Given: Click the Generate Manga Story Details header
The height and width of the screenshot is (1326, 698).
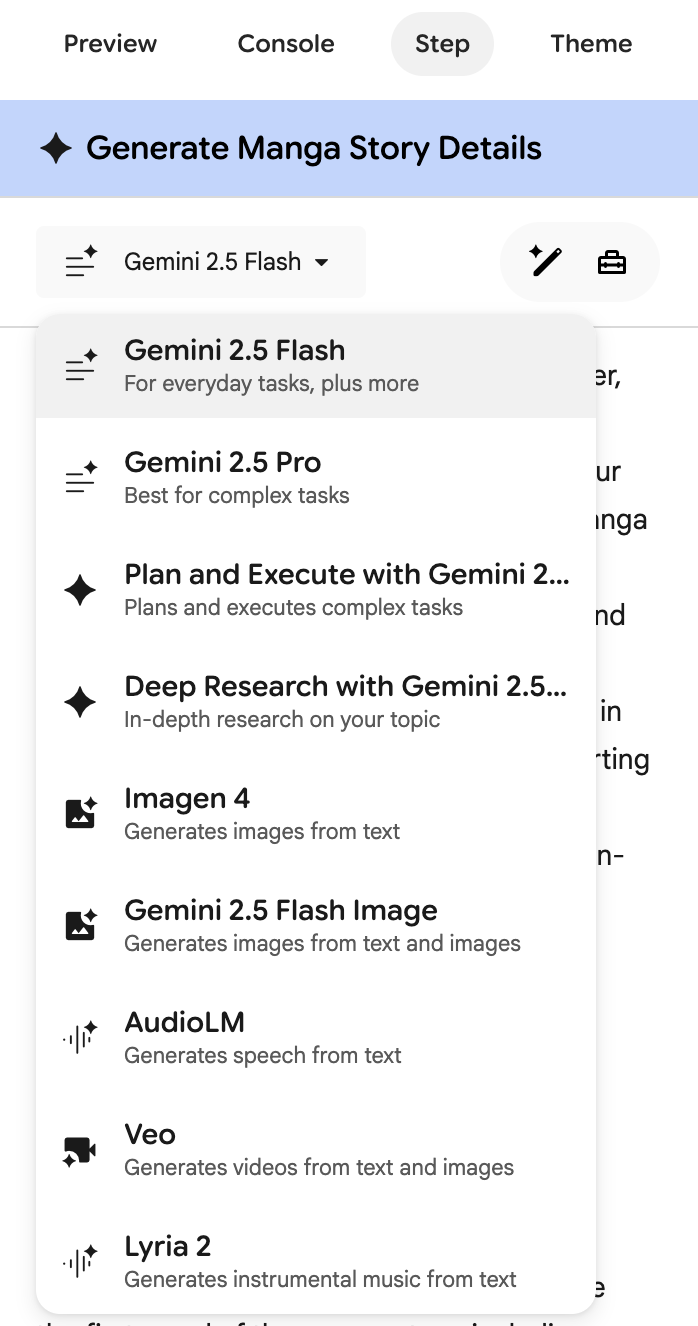Looking at the screenshot, I should 314,149.
